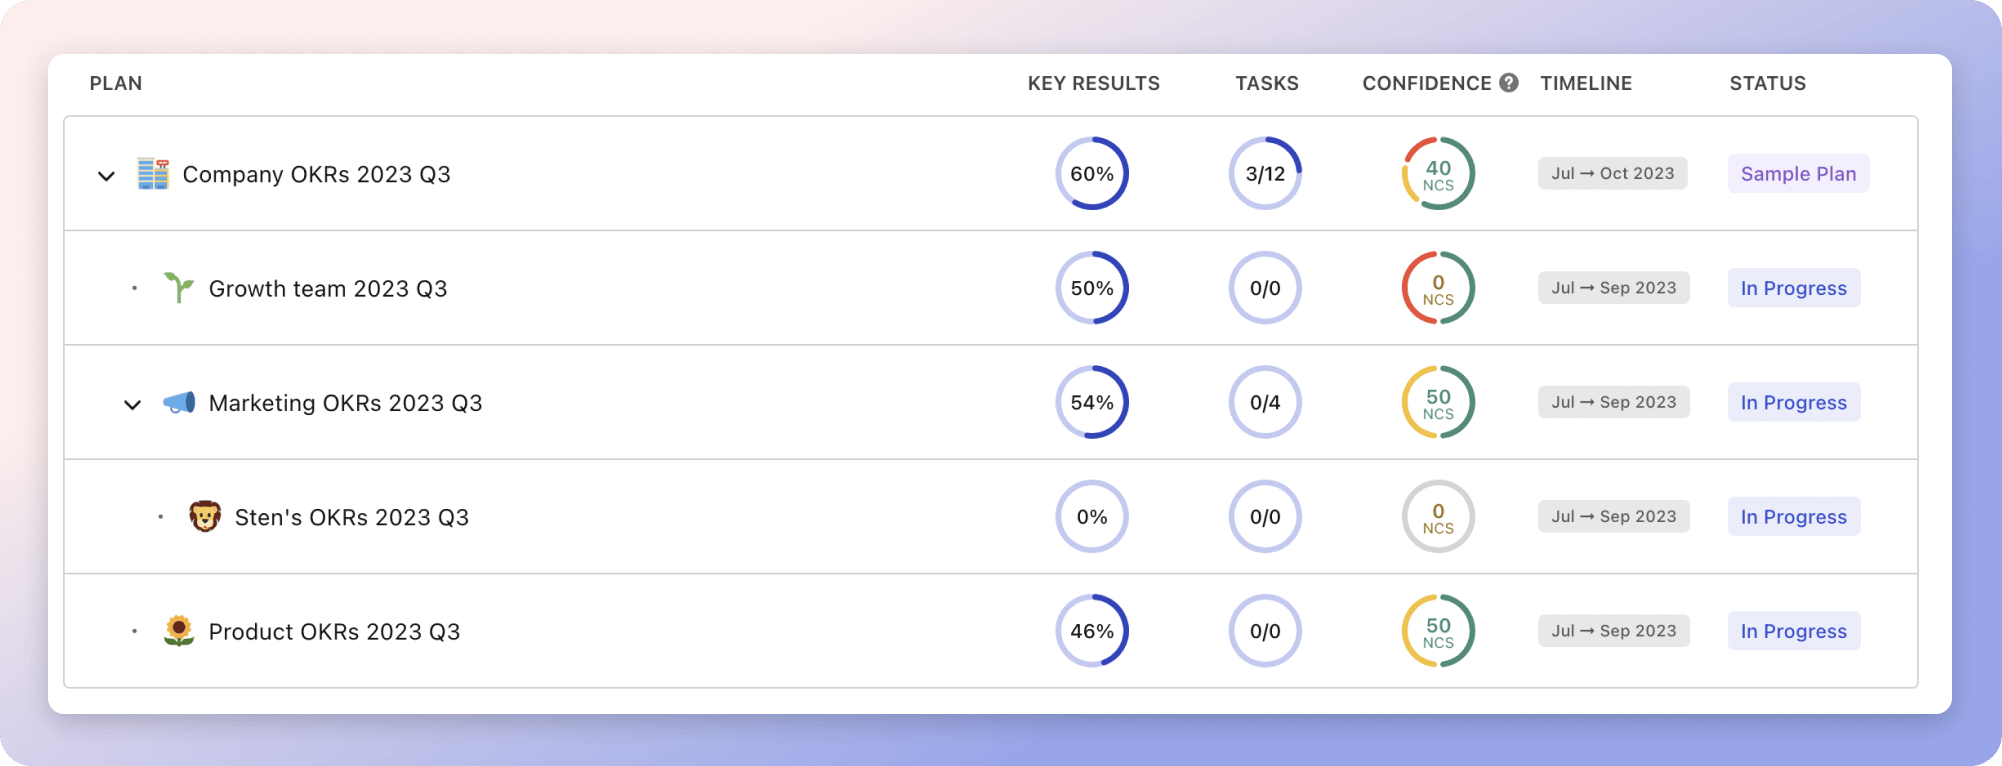Click the Confidence help question mark icon
This screenshot has height=766, width=2002.
tap(1509, 83)
